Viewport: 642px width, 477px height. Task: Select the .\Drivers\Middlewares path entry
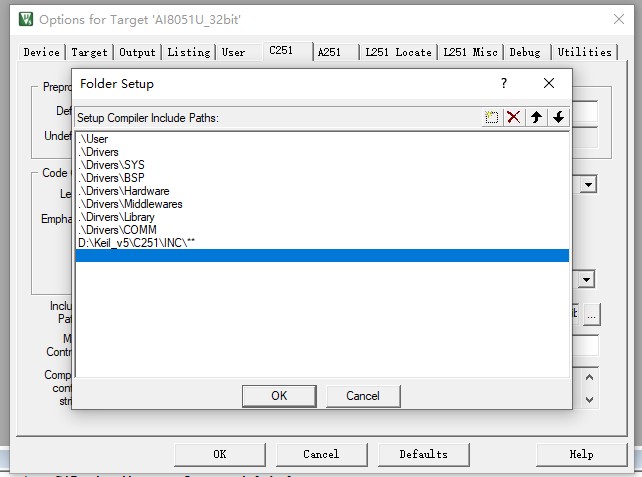[322, 204]
